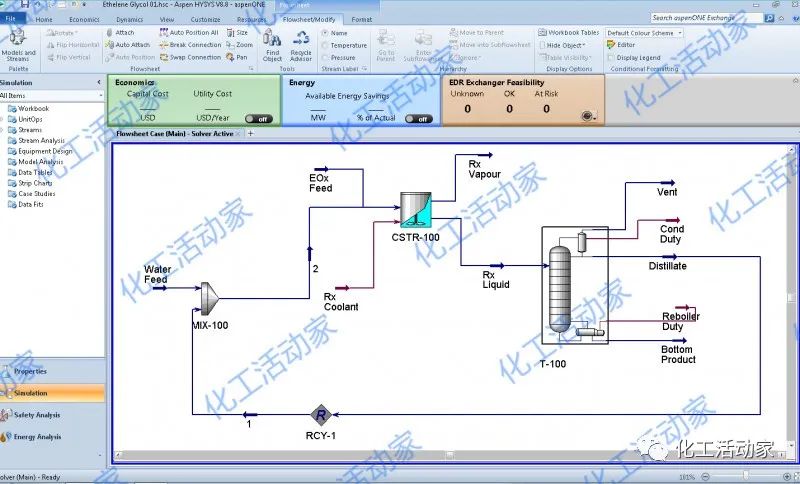Image resolution: width=800 pixels, height=484 pixels.
Task: Click the Attach tool icon
Action: [x=109, y=33]
